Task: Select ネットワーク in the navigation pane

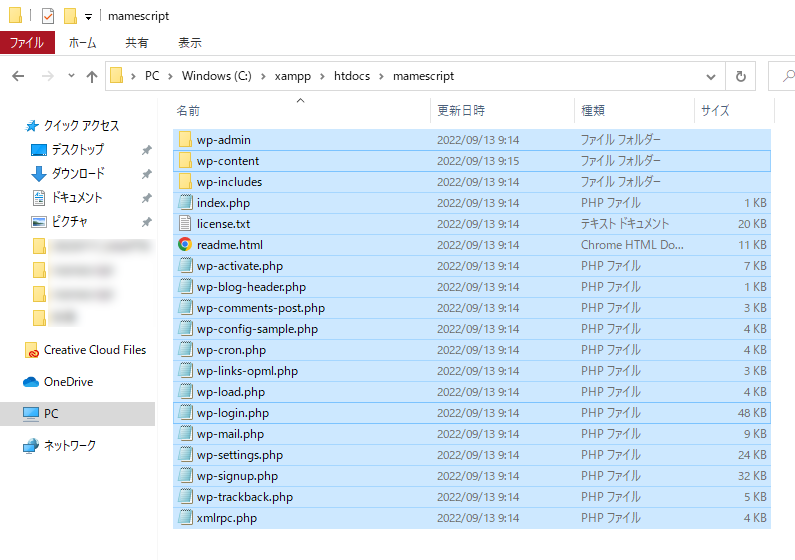Action: pyautogui.click(x=70, y=446)
